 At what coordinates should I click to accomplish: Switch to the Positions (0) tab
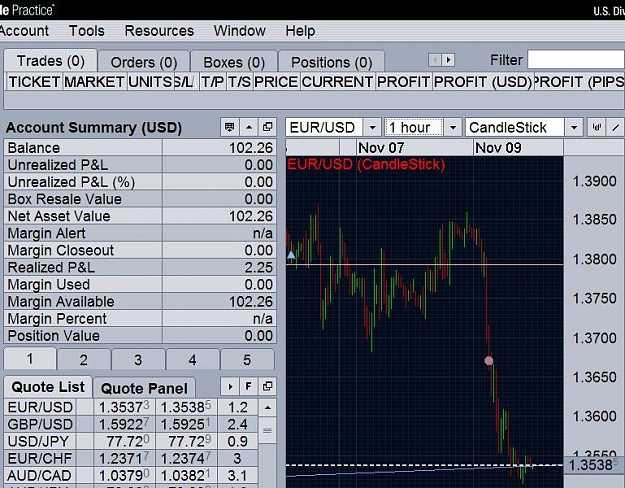[x=332, y=62]
